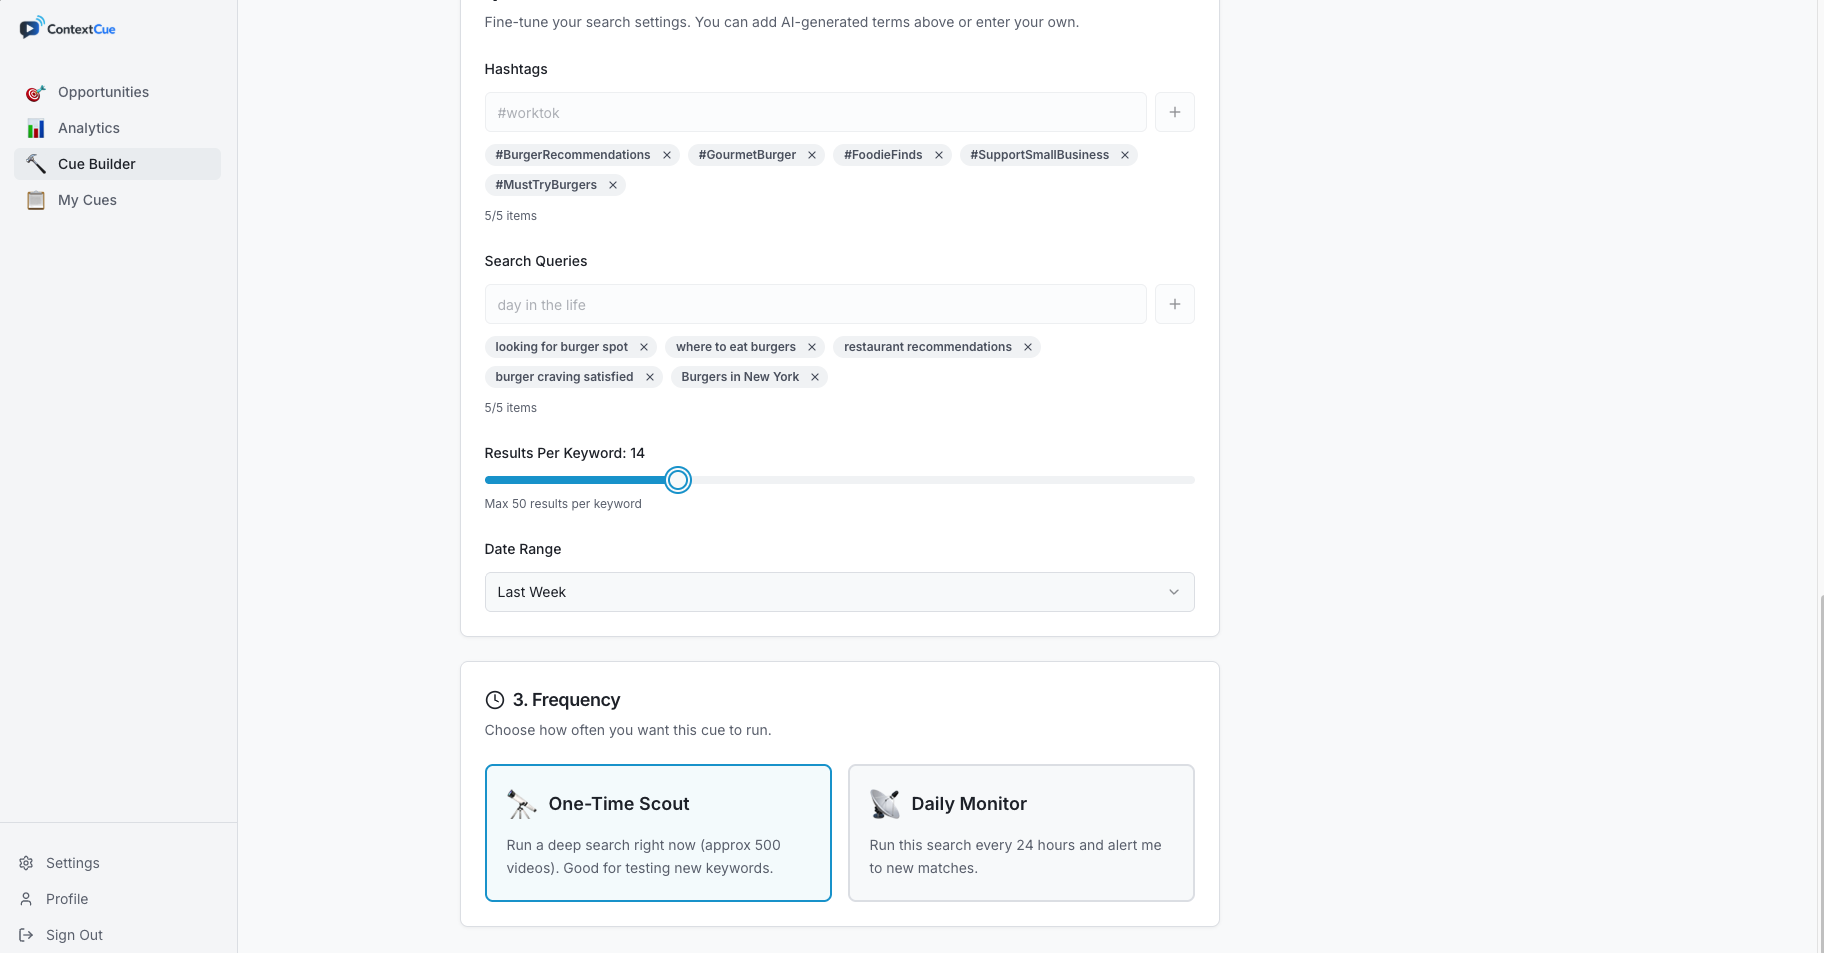This screenshot has height=953, width=1824.
Task: Focus the Hashtags input field
Action: point(815,112)
